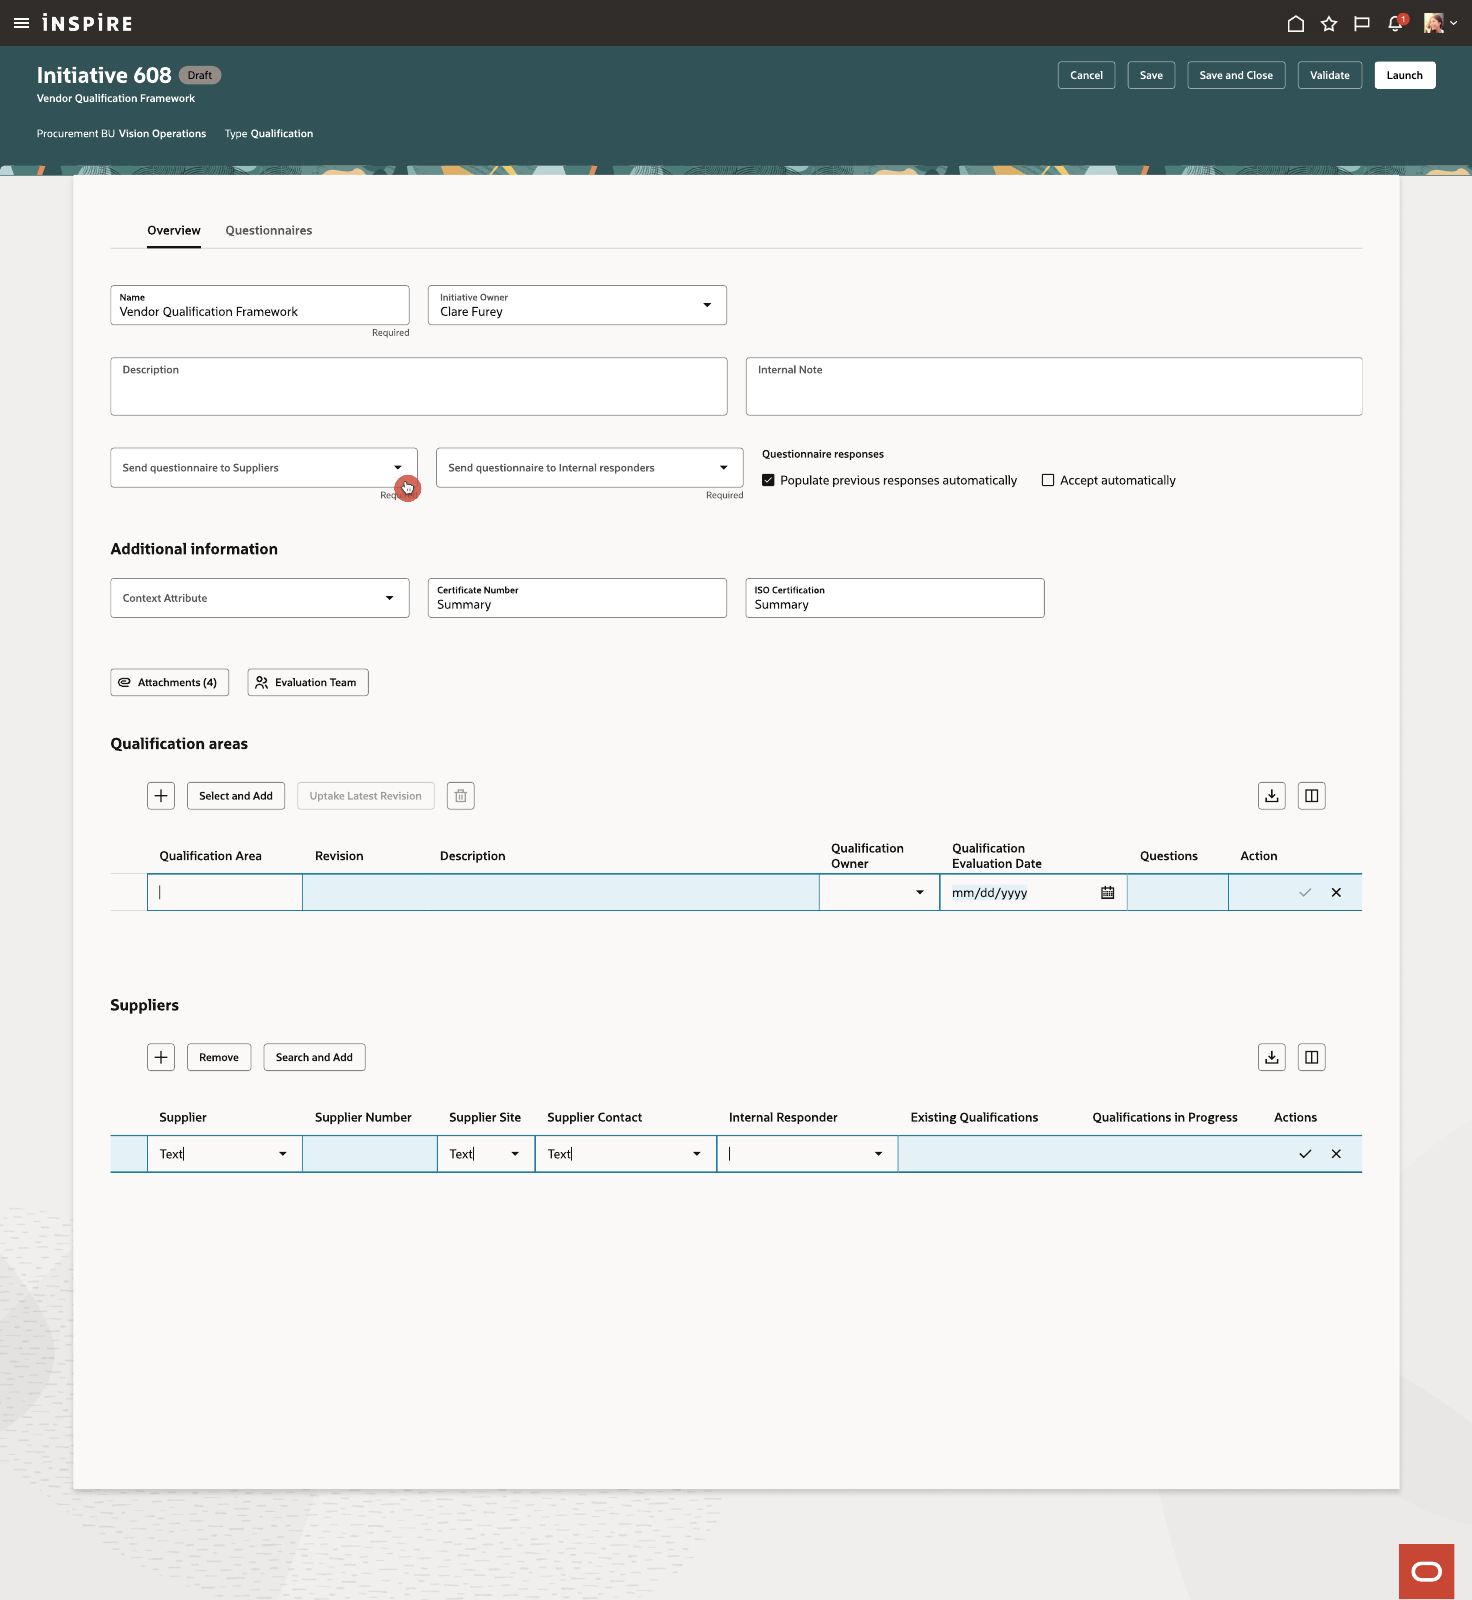This screenshot has width=1472, height=1600.
Task: Export the Suppliers table
Action: click(x=1272, y=1057)
